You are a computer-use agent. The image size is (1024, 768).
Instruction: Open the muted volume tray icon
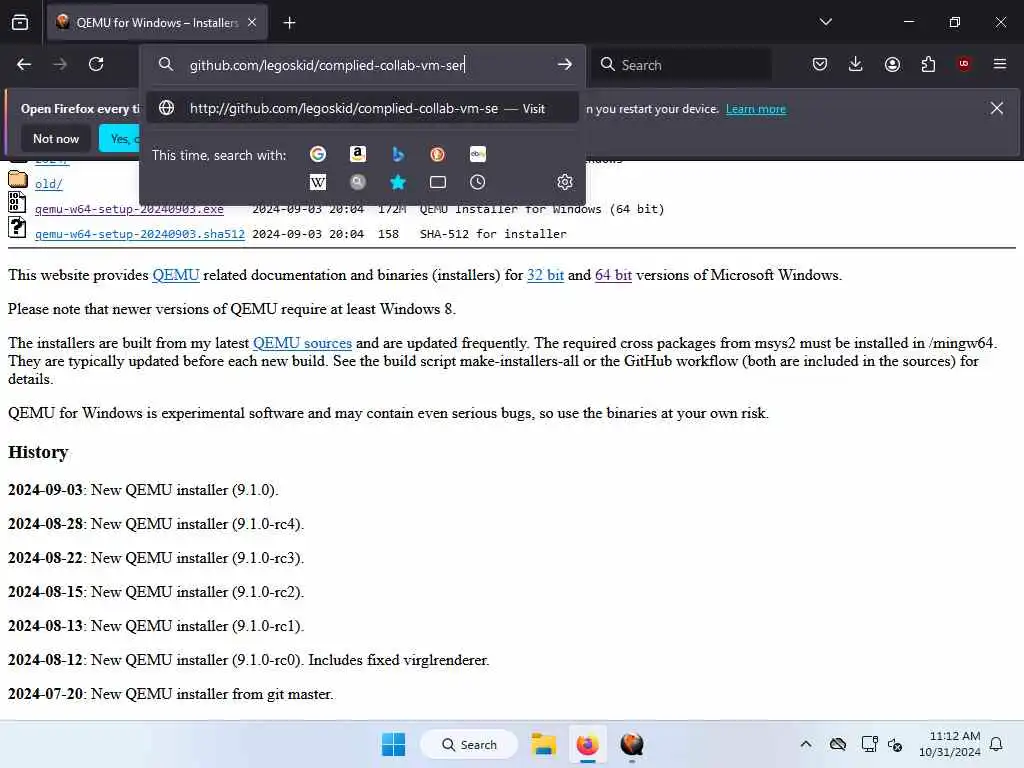click(x=895, y=744)
